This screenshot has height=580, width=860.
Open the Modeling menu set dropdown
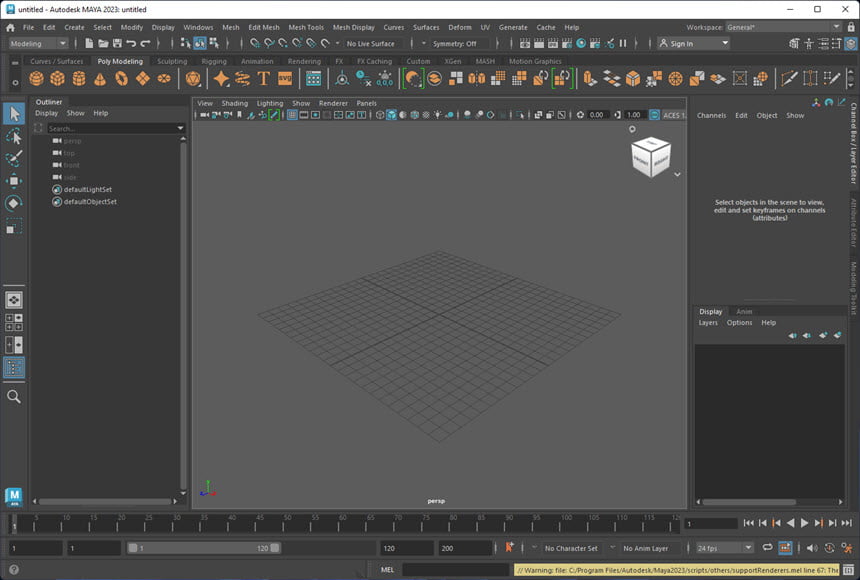38,43
